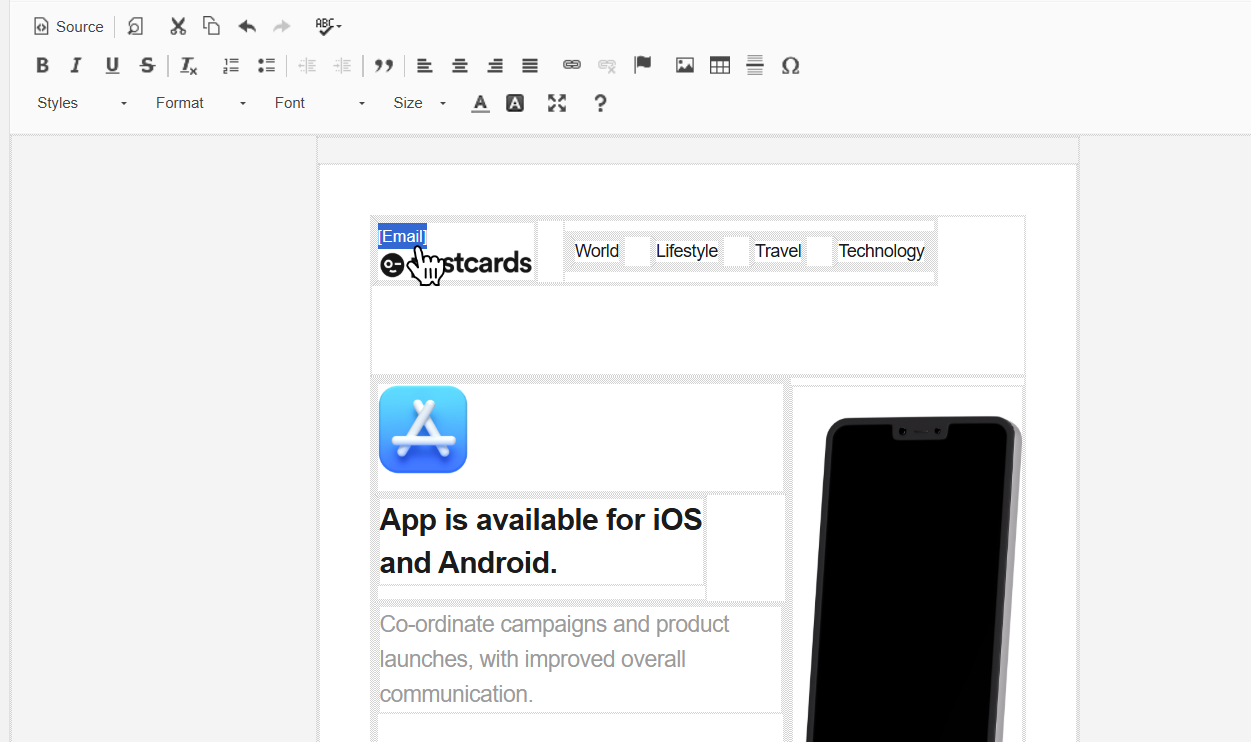Open the Font dropdown
1251x742 pixels.
[x=319, y=103]
